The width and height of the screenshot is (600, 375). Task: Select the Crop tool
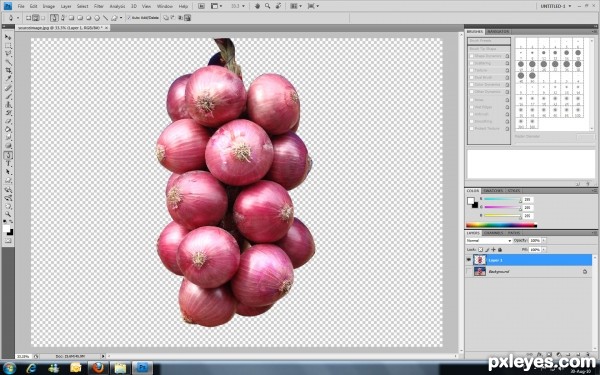pyautogui.click(x=8, y=71)
